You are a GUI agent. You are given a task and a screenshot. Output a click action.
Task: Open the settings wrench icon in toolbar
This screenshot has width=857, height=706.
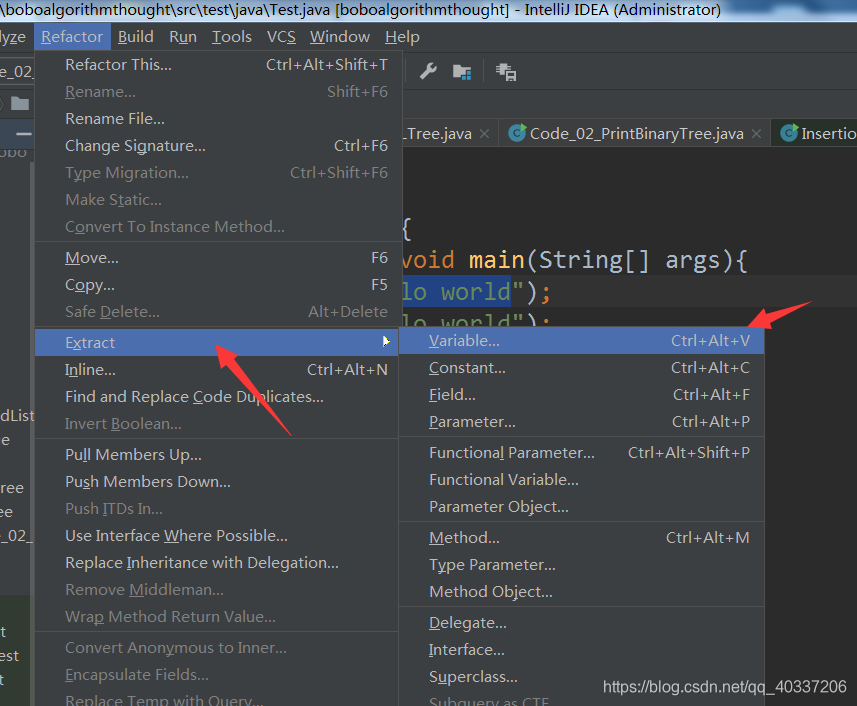click(x=428, y=71)
